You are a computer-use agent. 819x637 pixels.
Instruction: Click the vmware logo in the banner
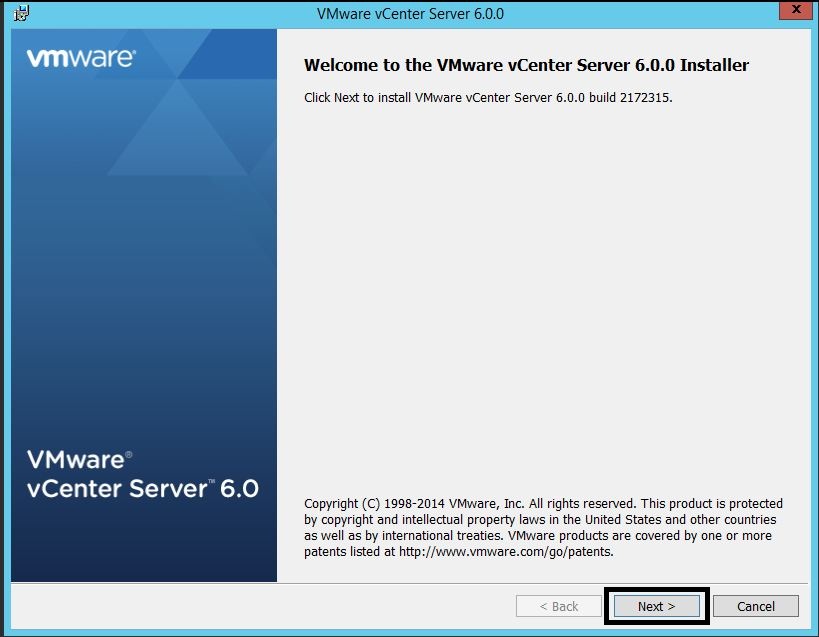tap(81, 58)
